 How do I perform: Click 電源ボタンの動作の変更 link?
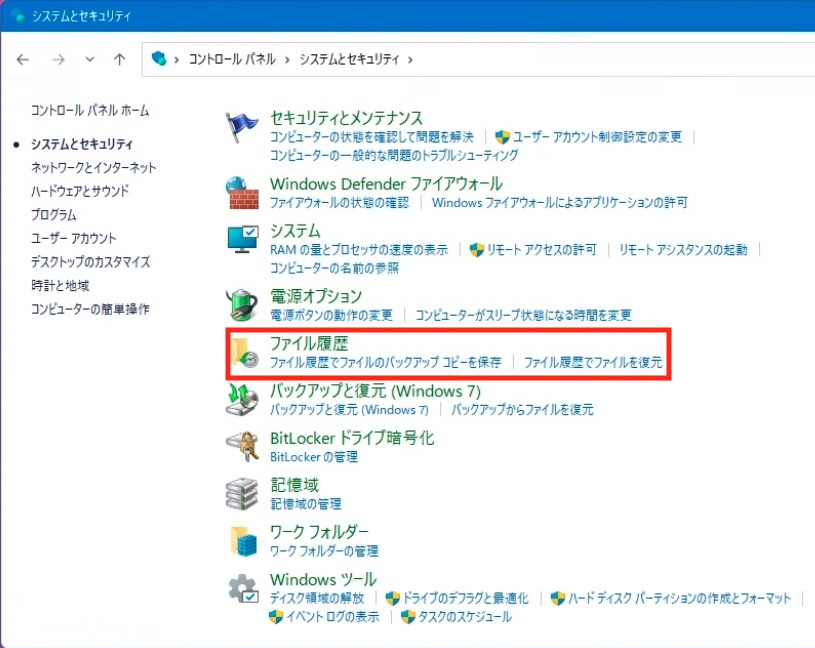point(331,315)
